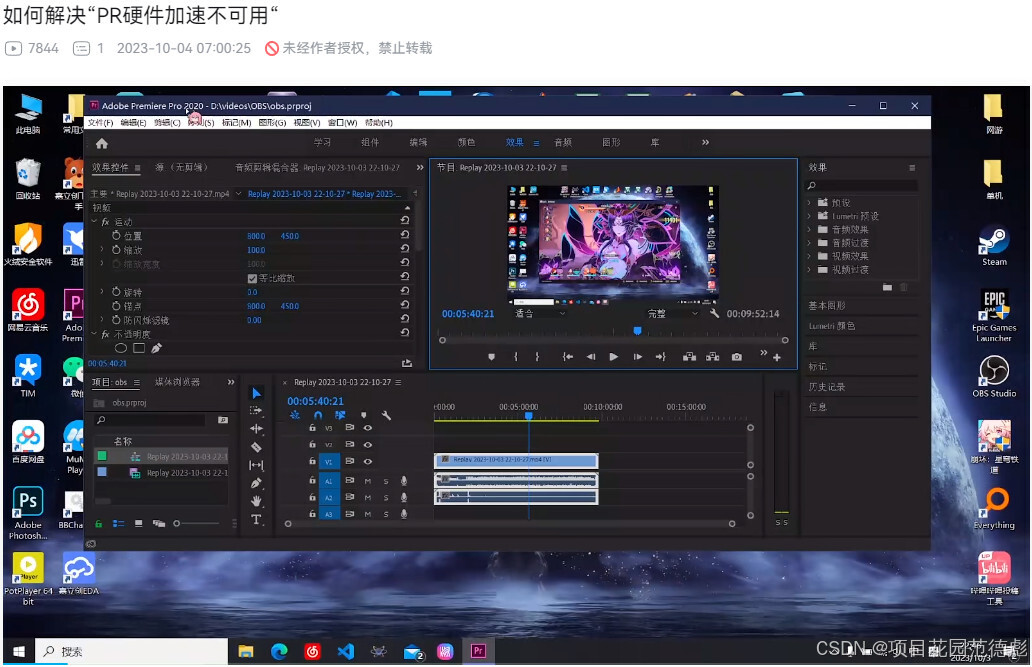The image size is (1032, 667).
Task: Select the Track Select Forward tool
Action: (257, 410)
